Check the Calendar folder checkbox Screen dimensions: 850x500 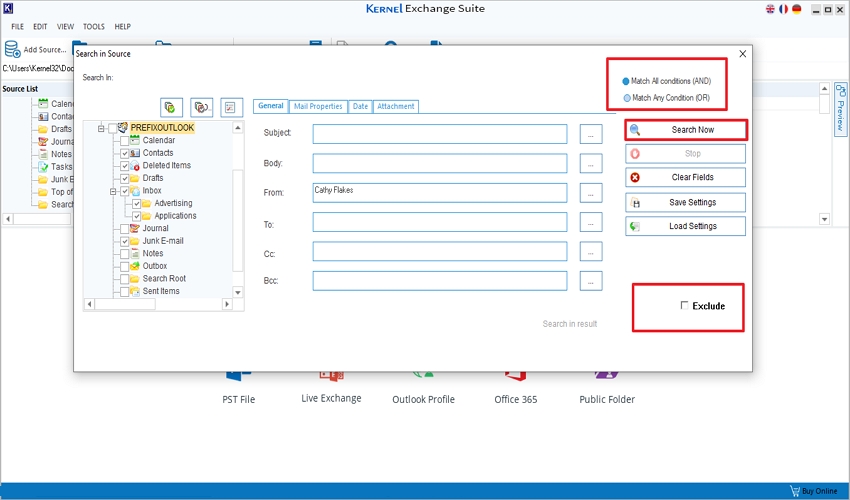125,140
